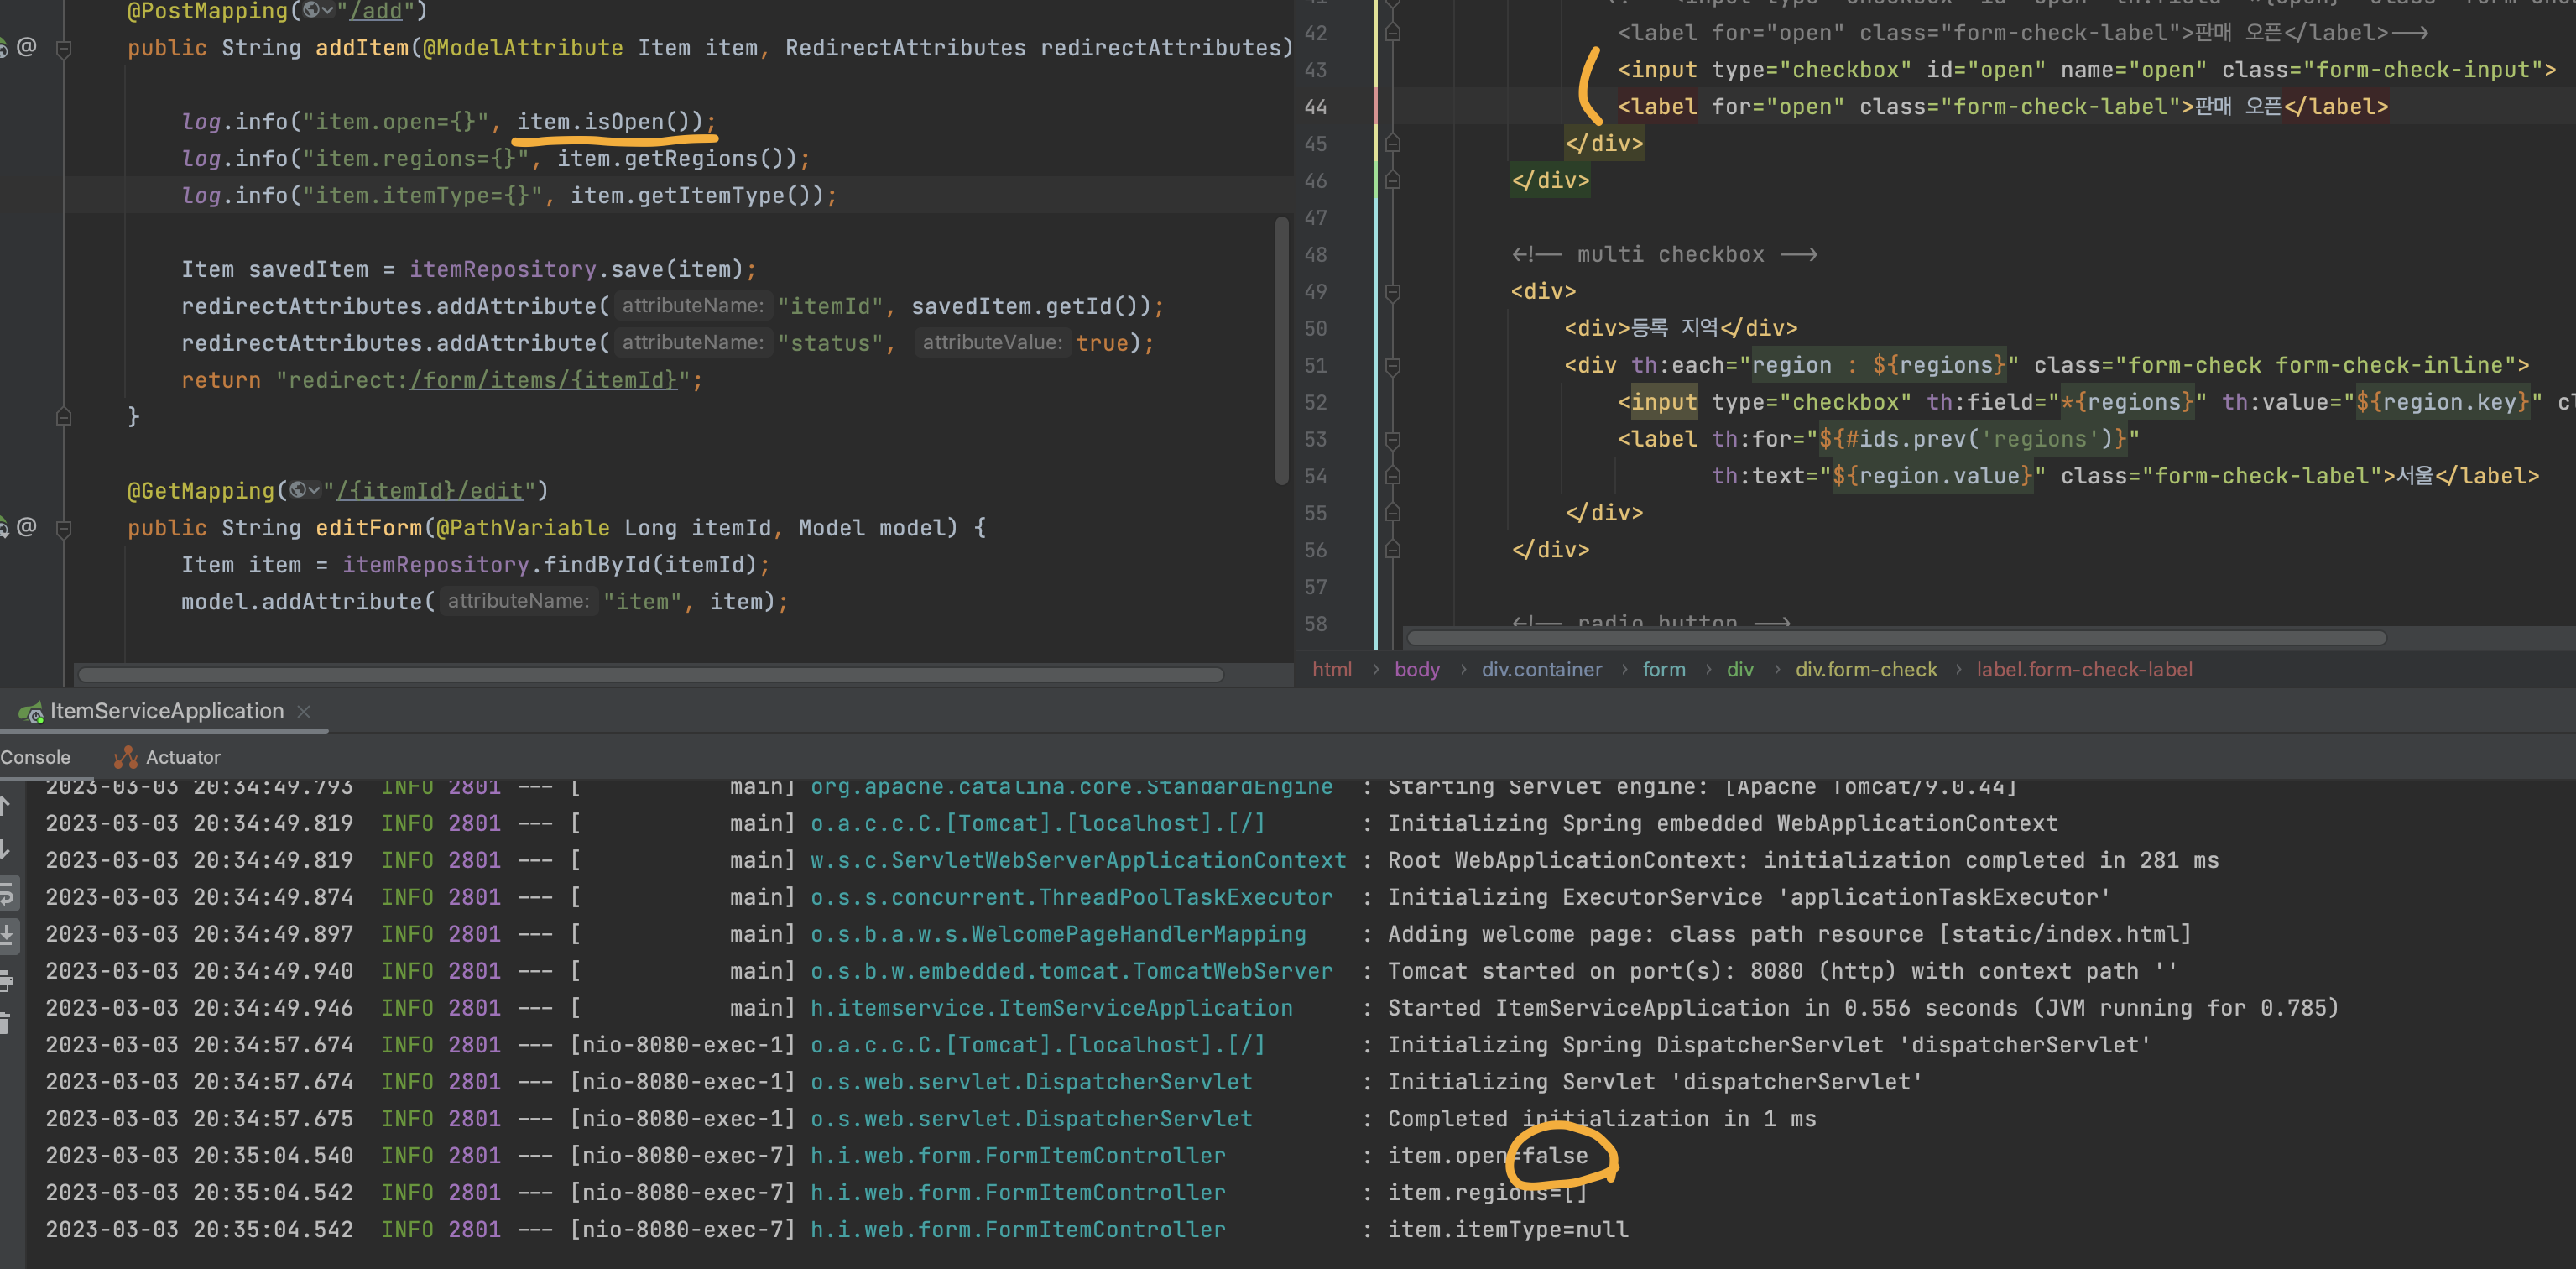Image resolution: width=2576 pixels, height=1269 pixels.
Task: Click the up arrow in console toolbar
Action: click(5, 806)
